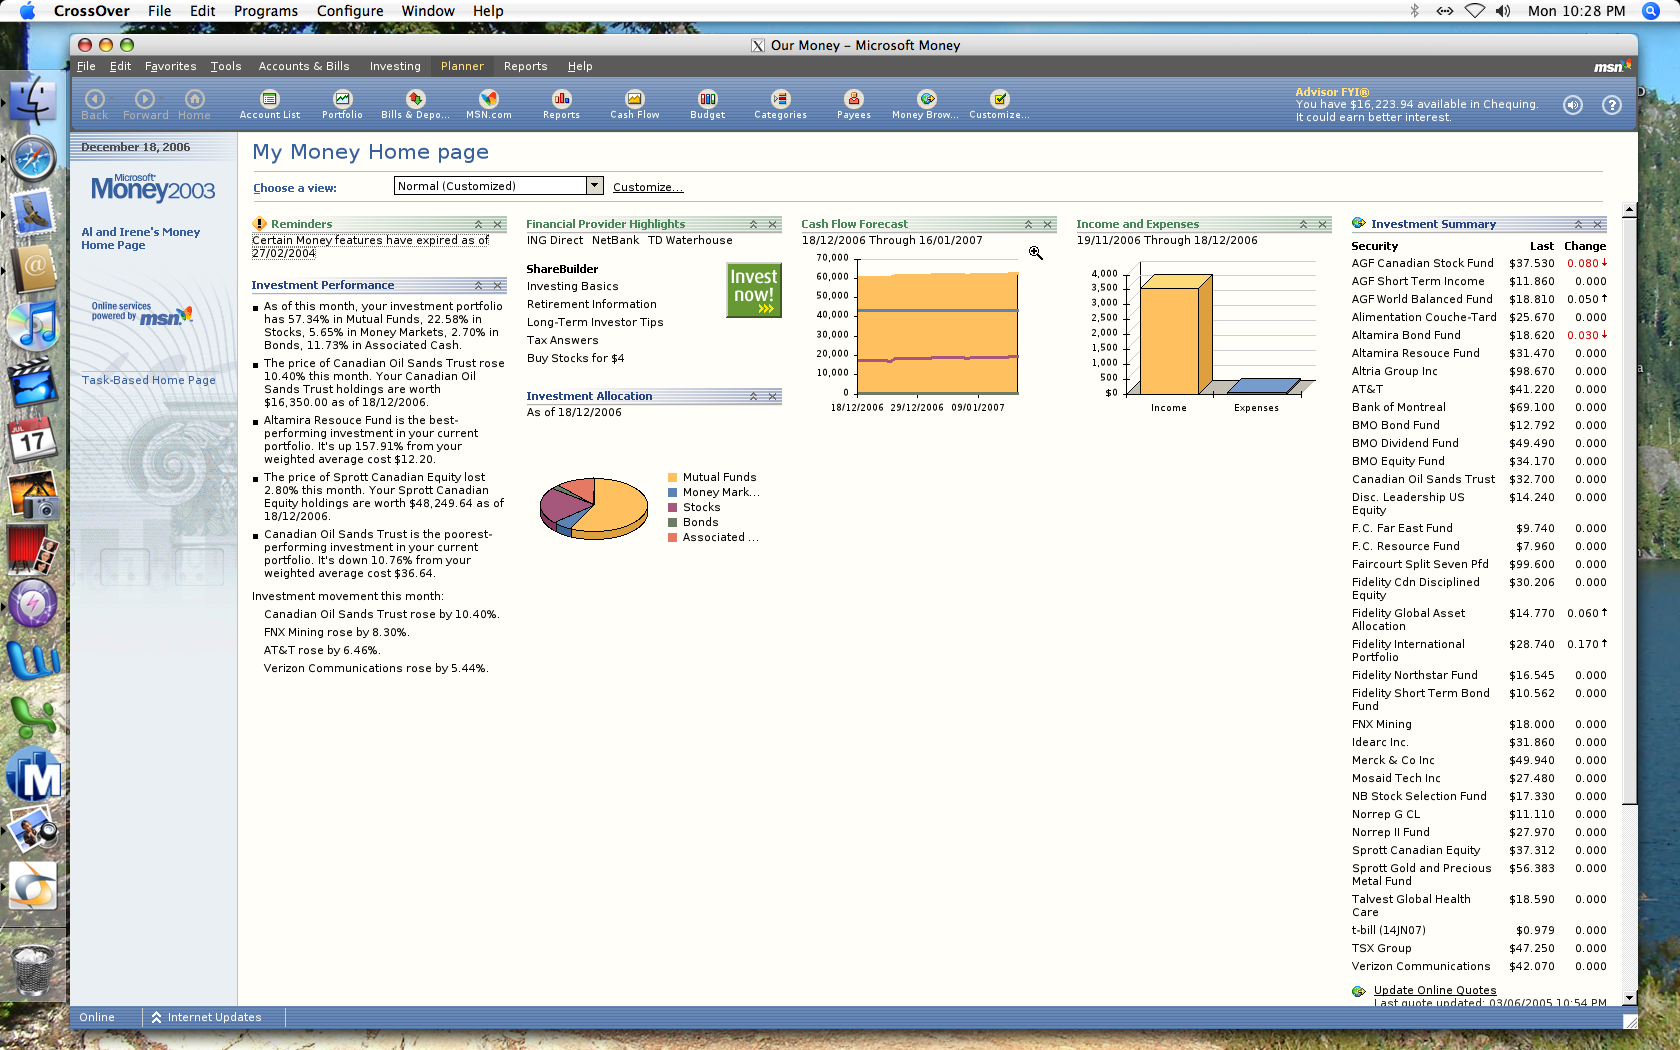Click the Update Online Quotes link
This screenshot has width=1680, height=1050.
click(1434, 990)
